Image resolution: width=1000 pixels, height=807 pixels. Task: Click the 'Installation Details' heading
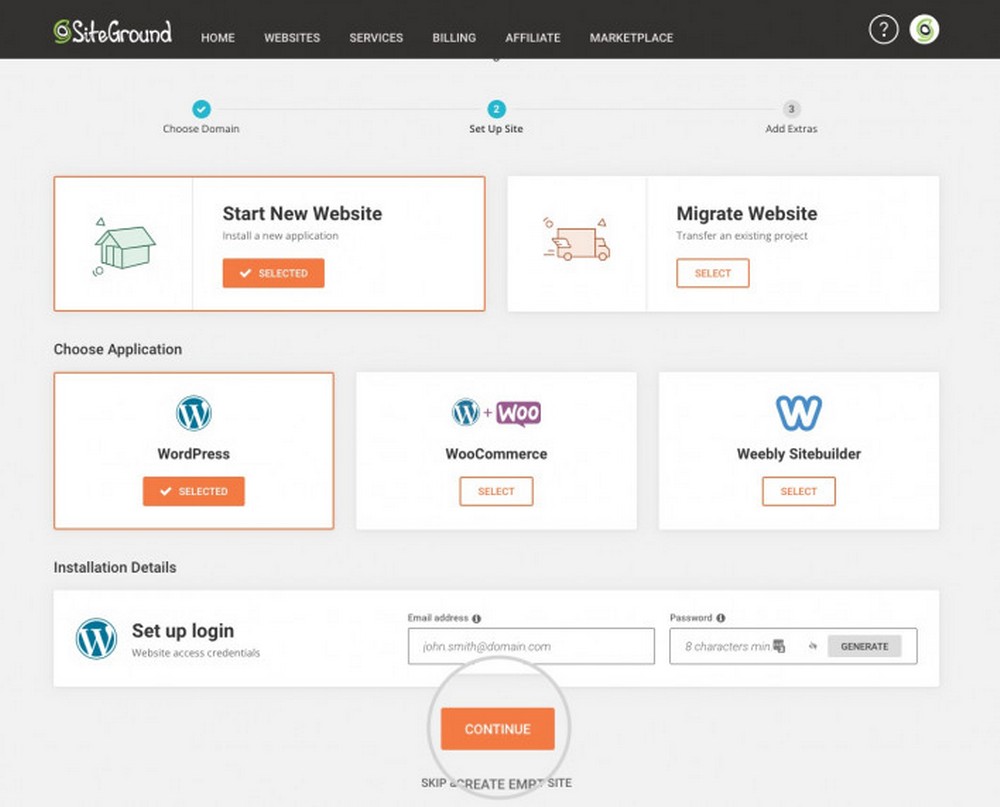point(115,567)
